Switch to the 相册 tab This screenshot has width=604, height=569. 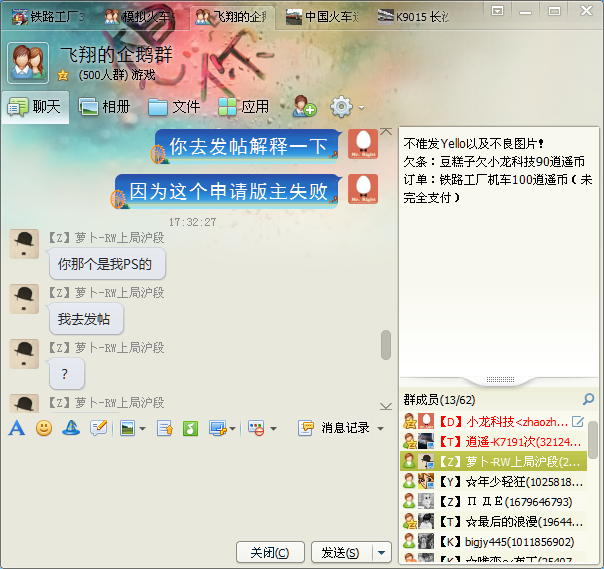[105, 107]
